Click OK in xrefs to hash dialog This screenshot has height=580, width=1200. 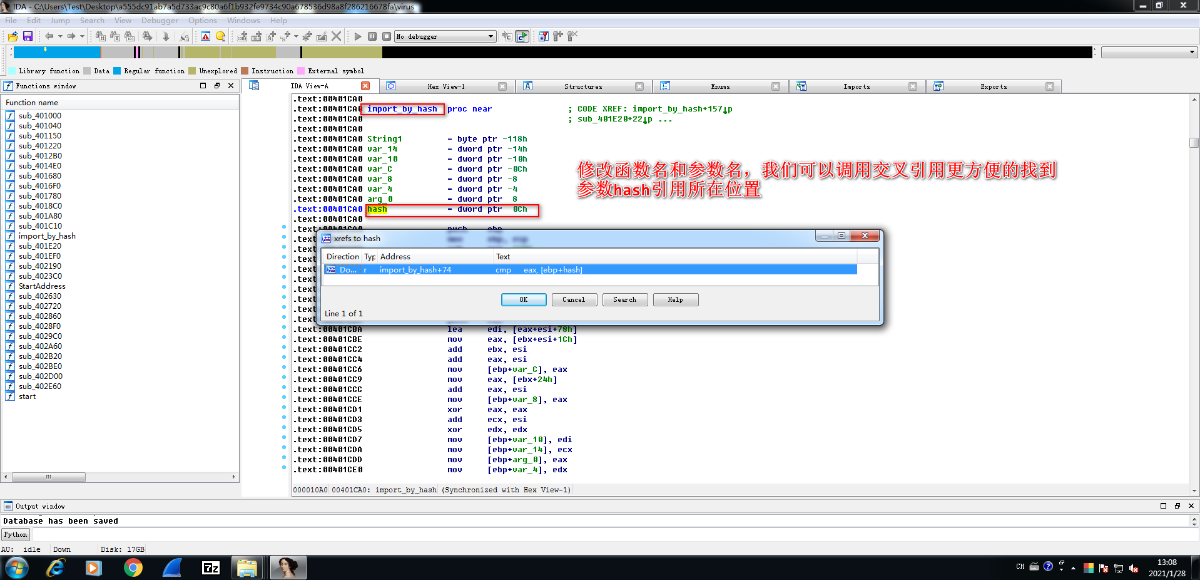[524, 300]
